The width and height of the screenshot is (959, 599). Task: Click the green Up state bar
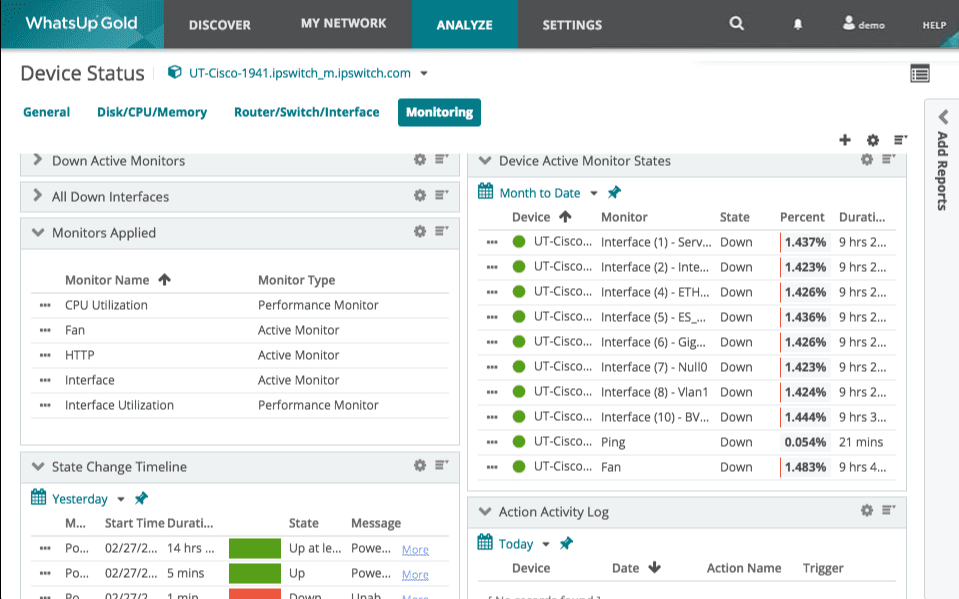pyautogui.click(x=256, y=574)
